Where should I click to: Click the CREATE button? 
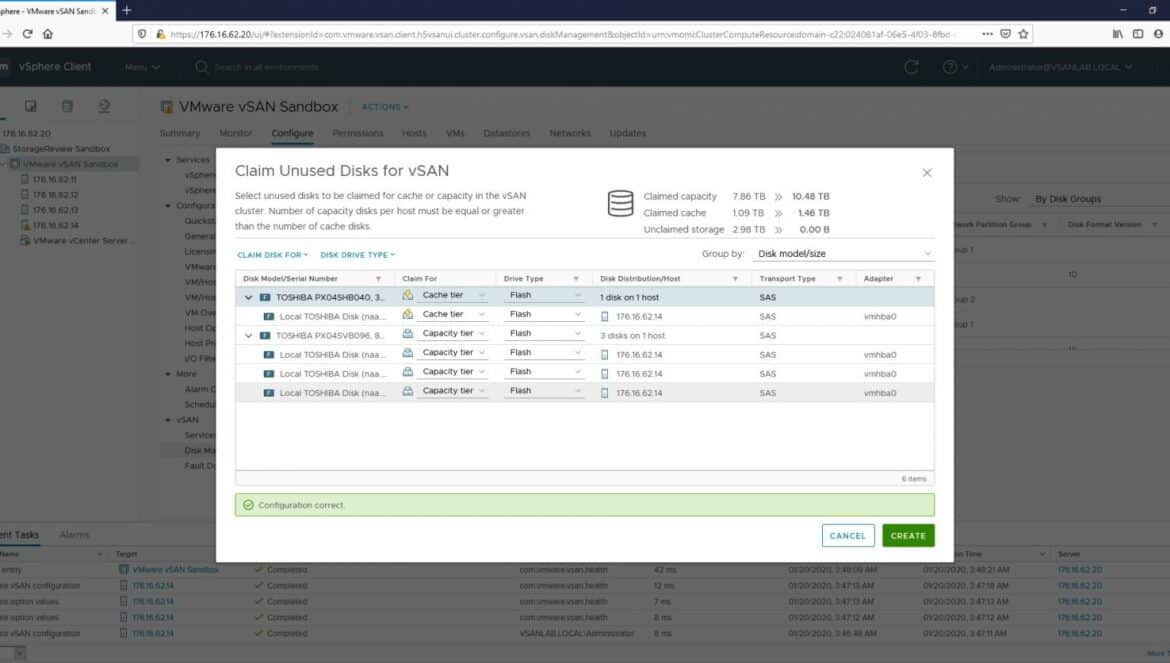(908, 535)
